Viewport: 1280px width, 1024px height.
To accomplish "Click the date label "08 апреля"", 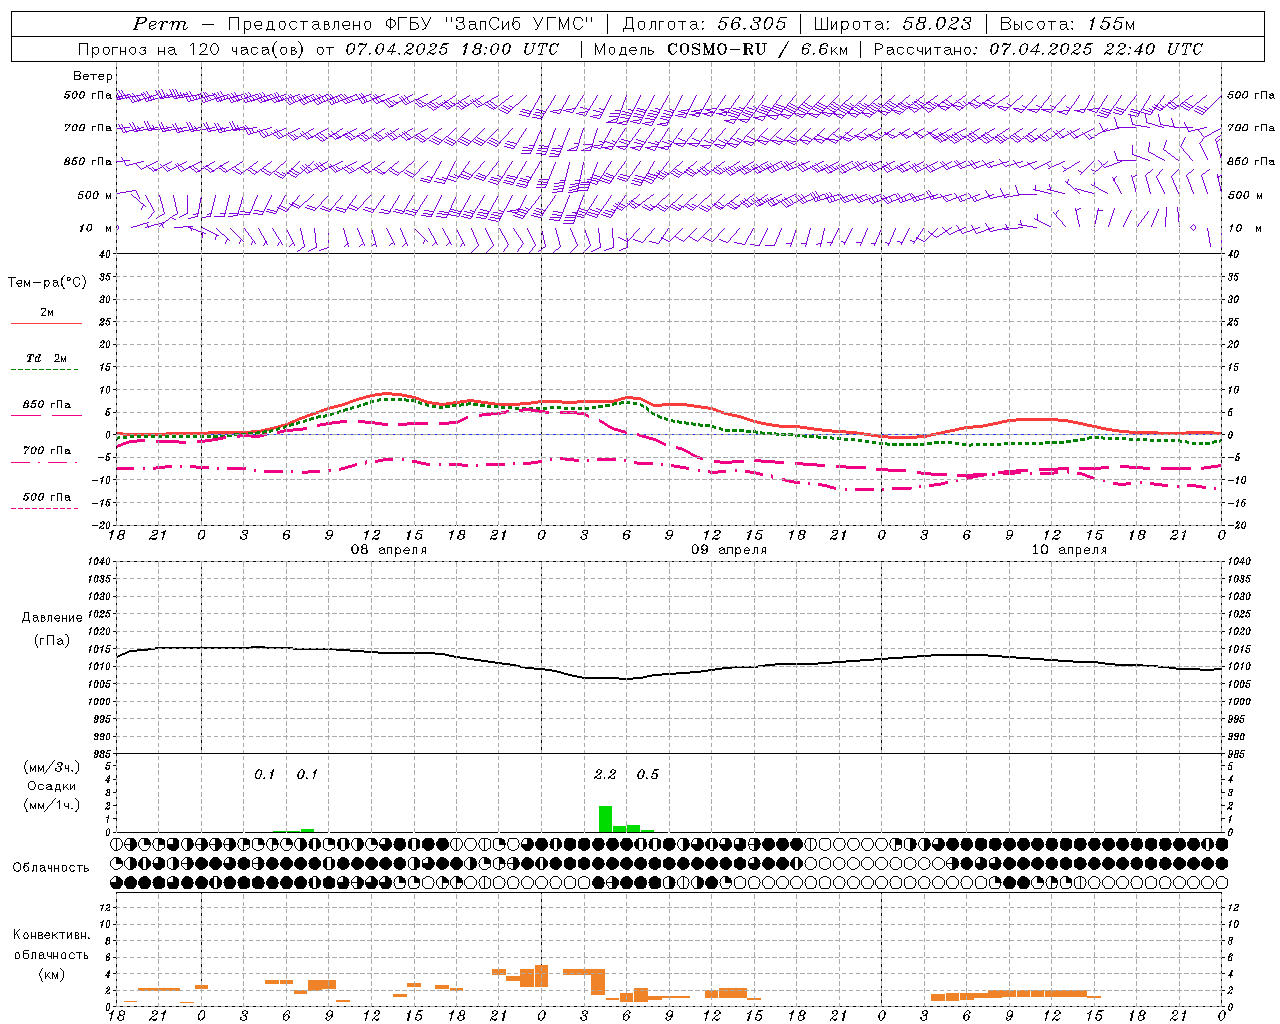I will click(389, 550).
